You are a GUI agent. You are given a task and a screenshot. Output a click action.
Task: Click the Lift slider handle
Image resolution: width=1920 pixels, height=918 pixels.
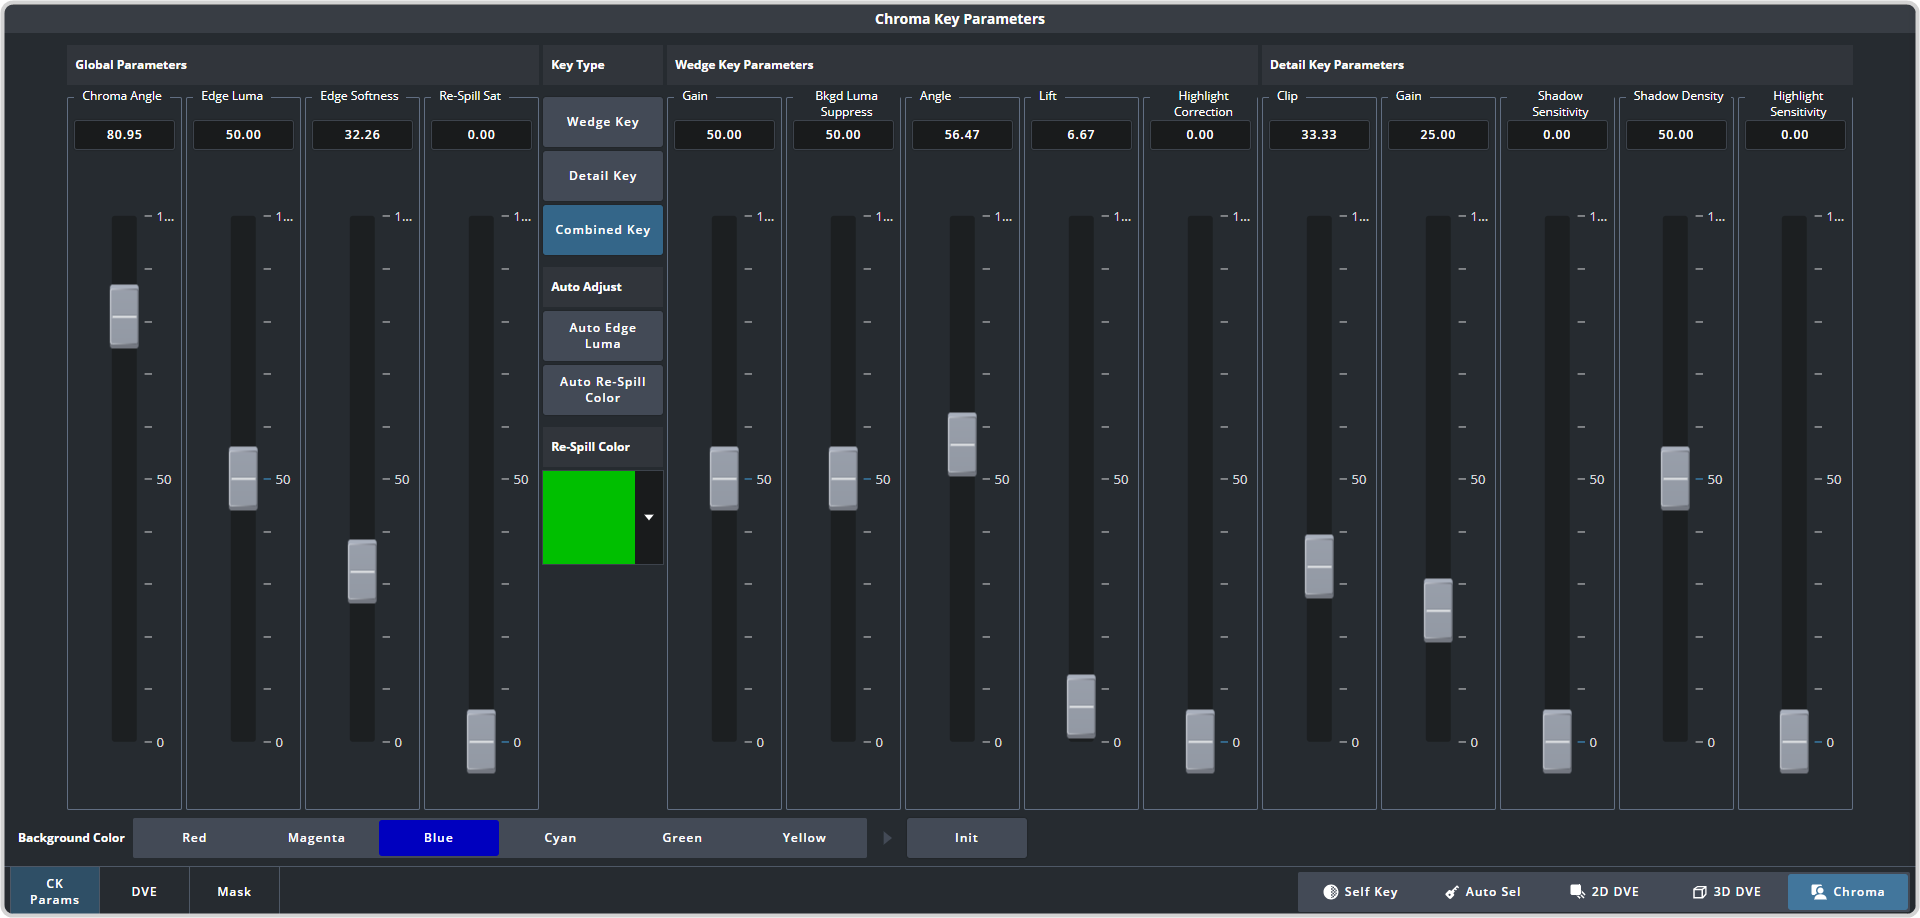tap(1081, 706)
